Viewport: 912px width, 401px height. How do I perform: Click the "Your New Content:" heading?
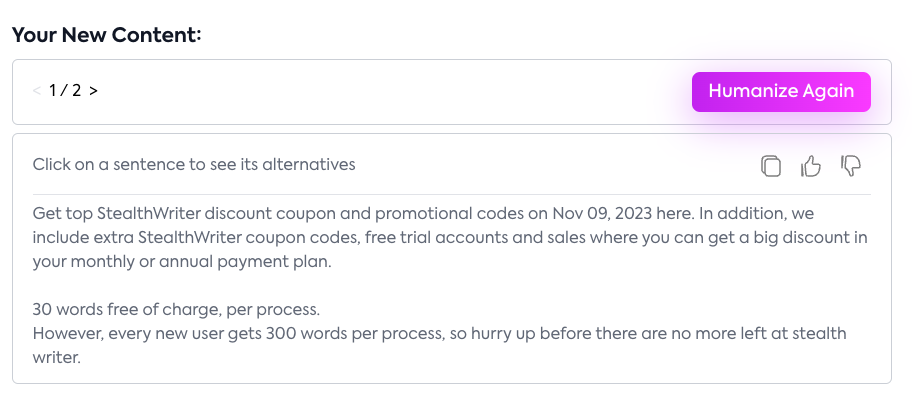[107, 36]
